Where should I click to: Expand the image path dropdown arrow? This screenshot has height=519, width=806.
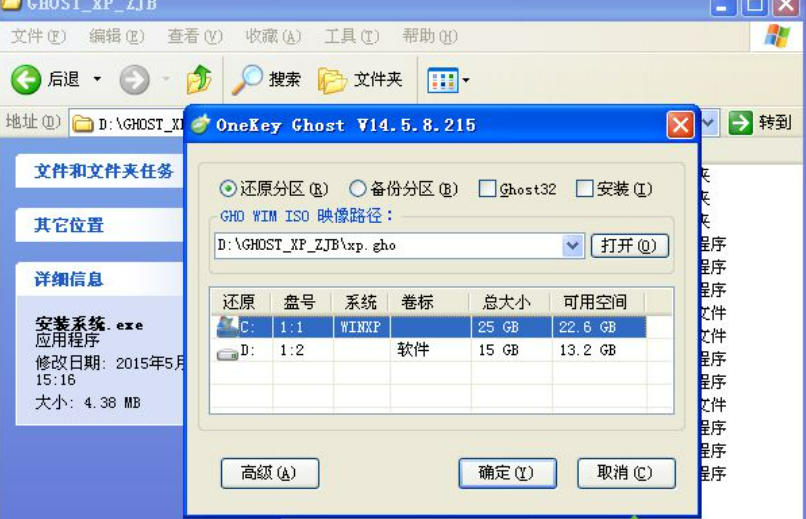pyautogui.click(x=573, y=246)
